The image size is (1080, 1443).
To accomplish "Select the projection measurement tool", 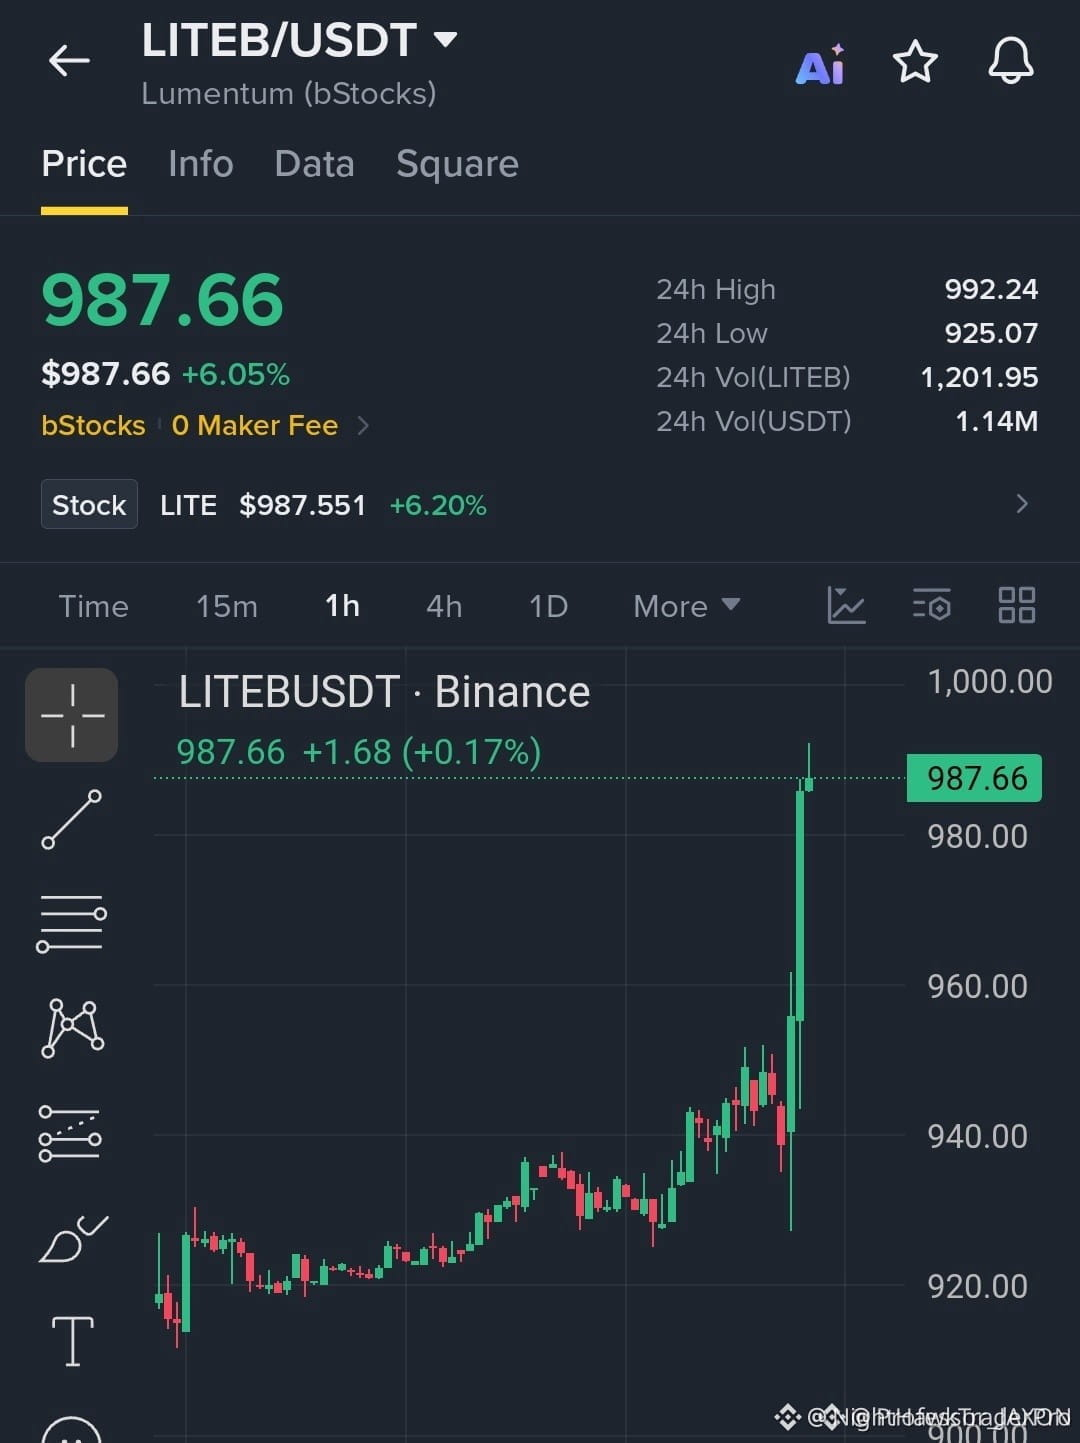I will [70, 1133].
